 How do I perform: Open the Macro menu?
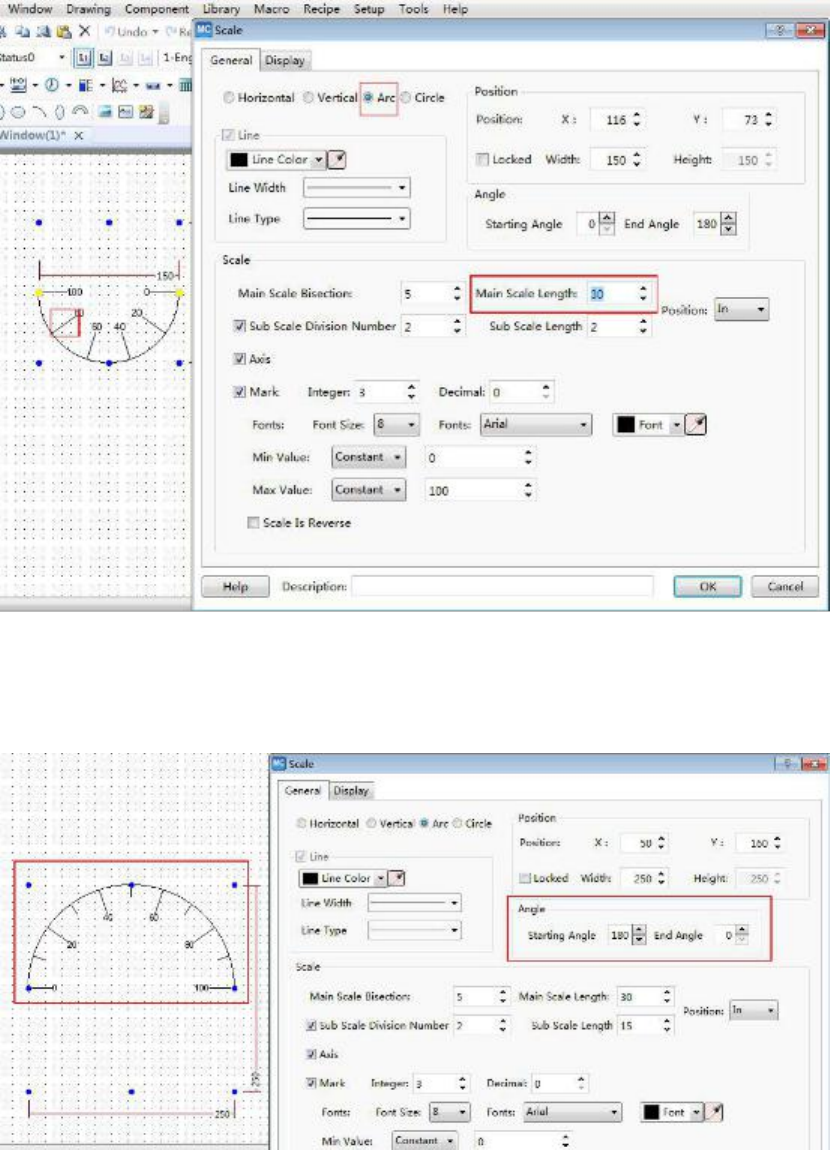[x=271, y=10]
